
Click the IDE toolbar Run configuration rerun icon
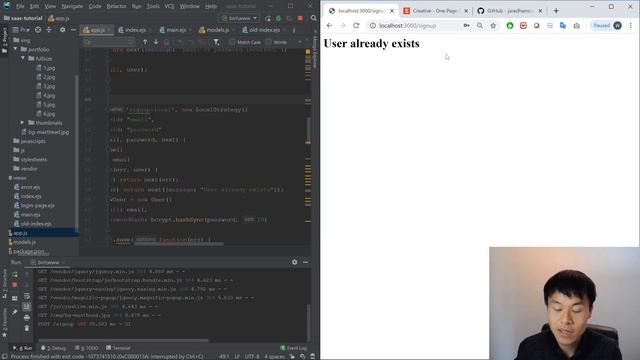[268, 18]
